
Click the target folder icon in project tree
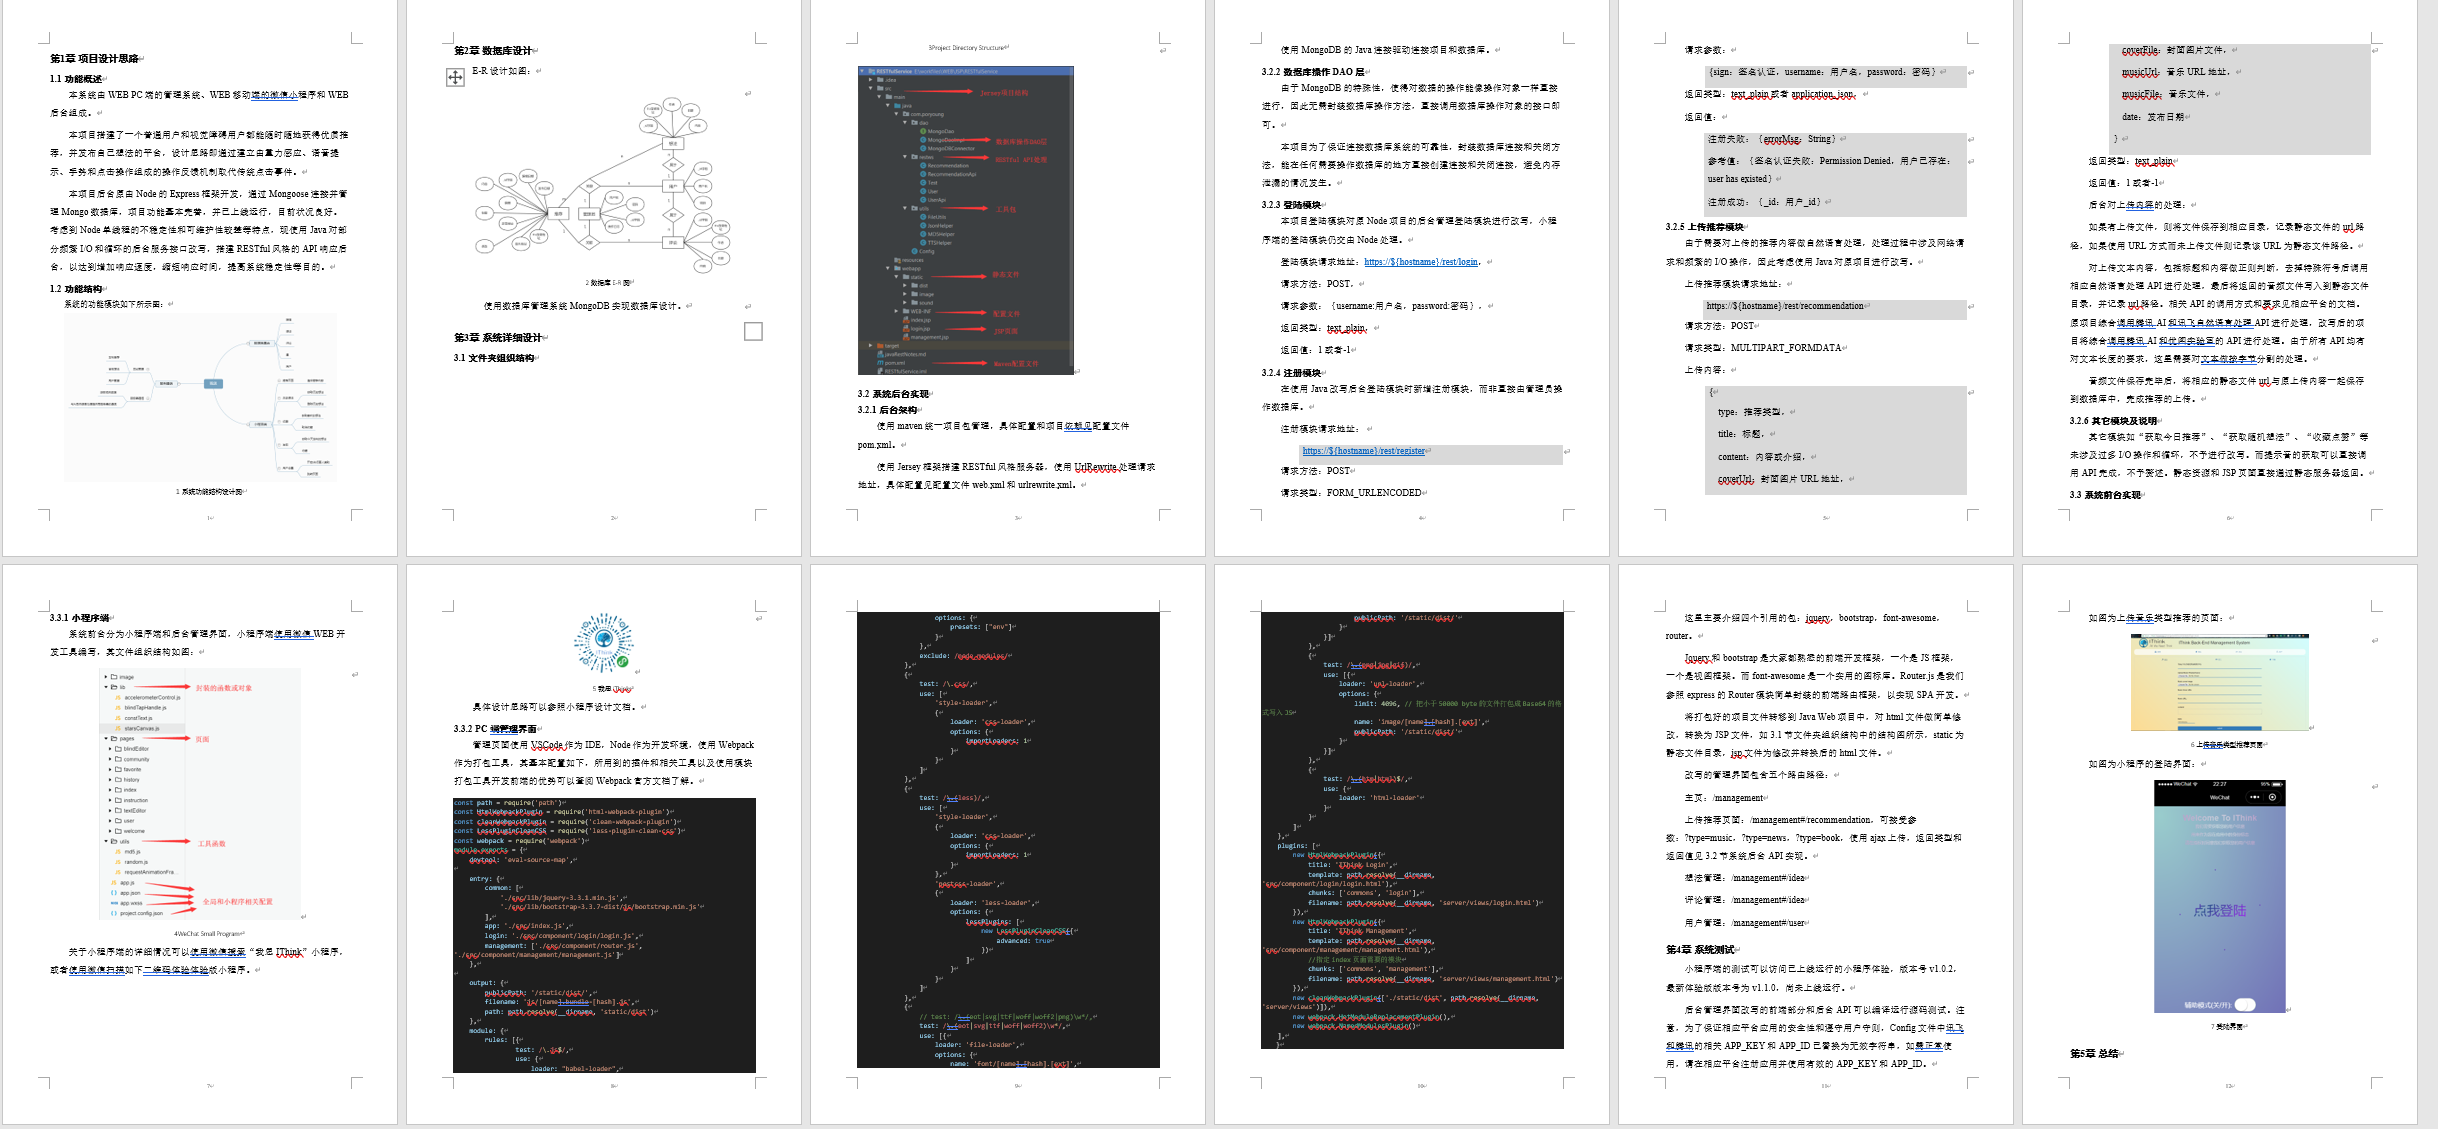pos(880,346)
